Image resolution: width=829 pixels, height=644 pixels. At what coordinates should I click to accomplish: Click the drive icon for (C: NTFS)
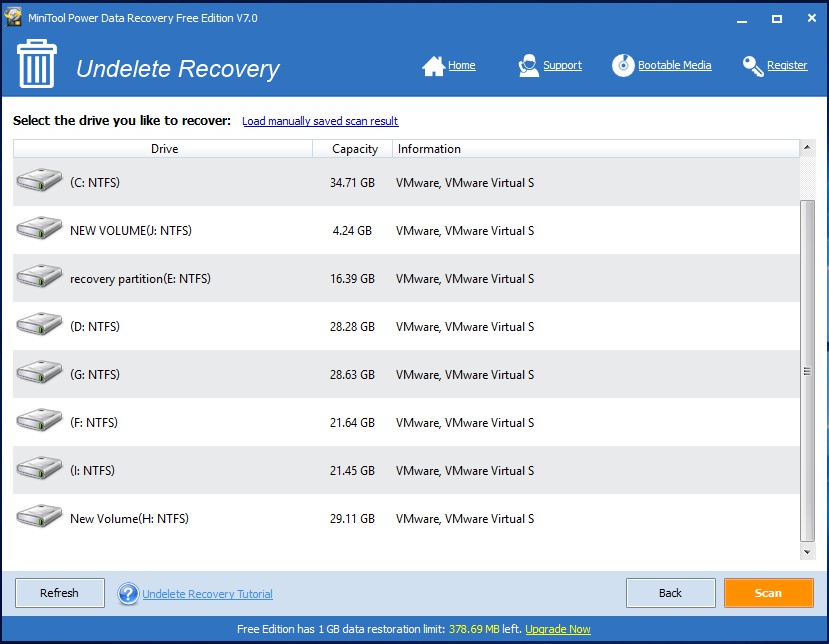tap(39, 180)
